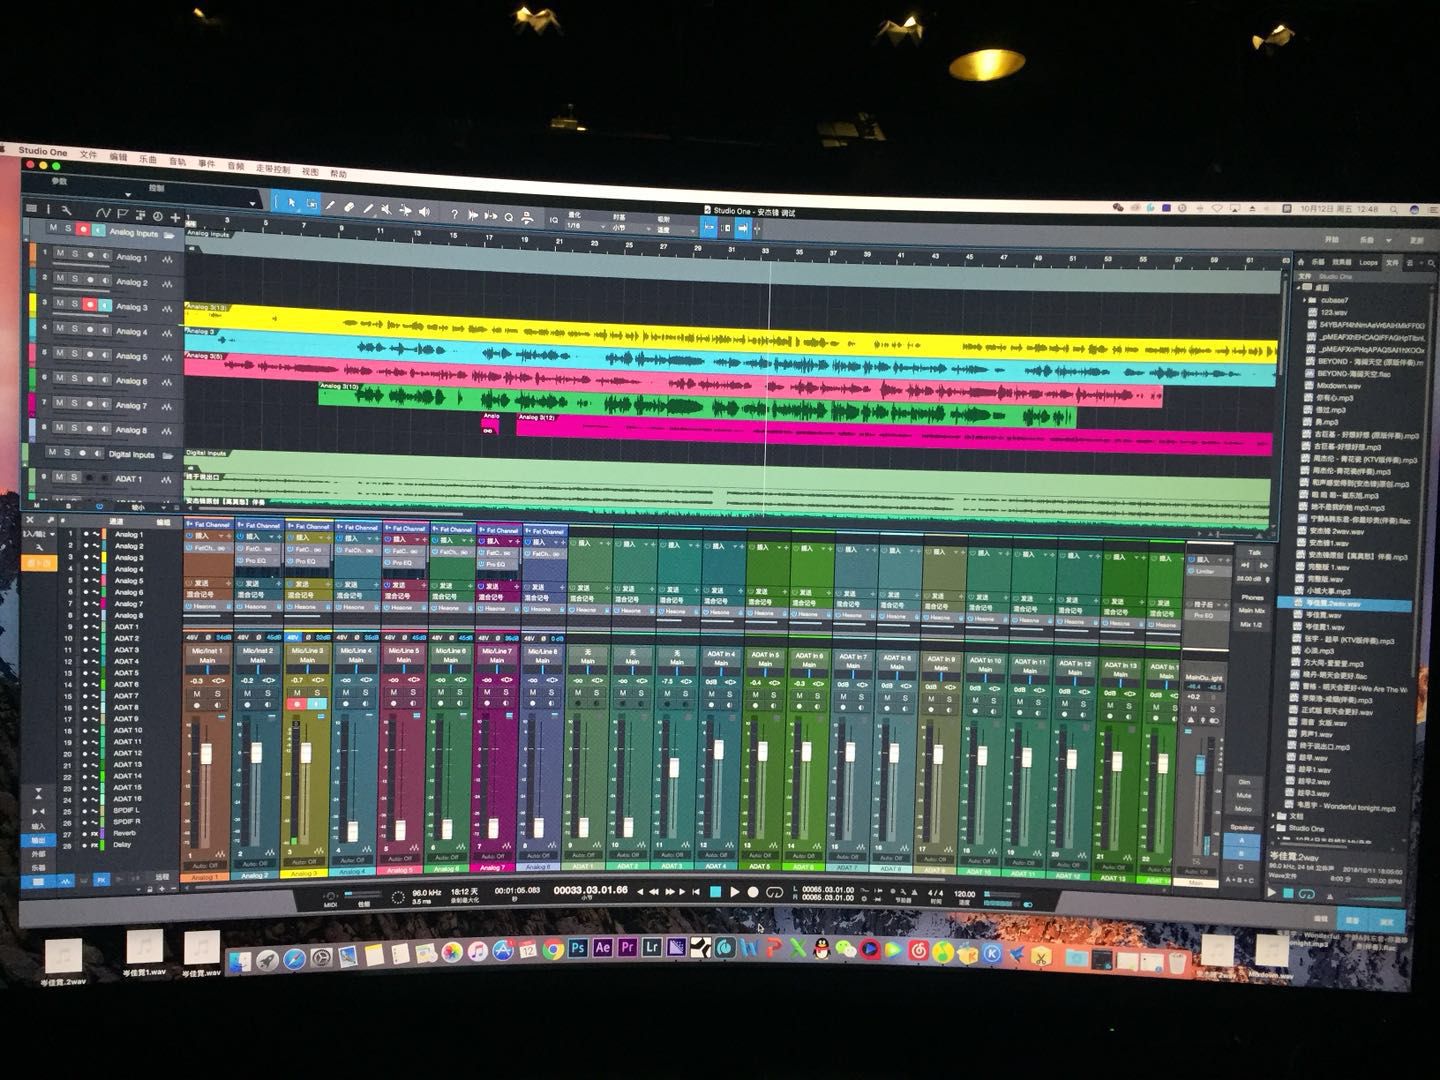Click the Dim button on main channel
The image size is (1440, 1080).
1244,782
